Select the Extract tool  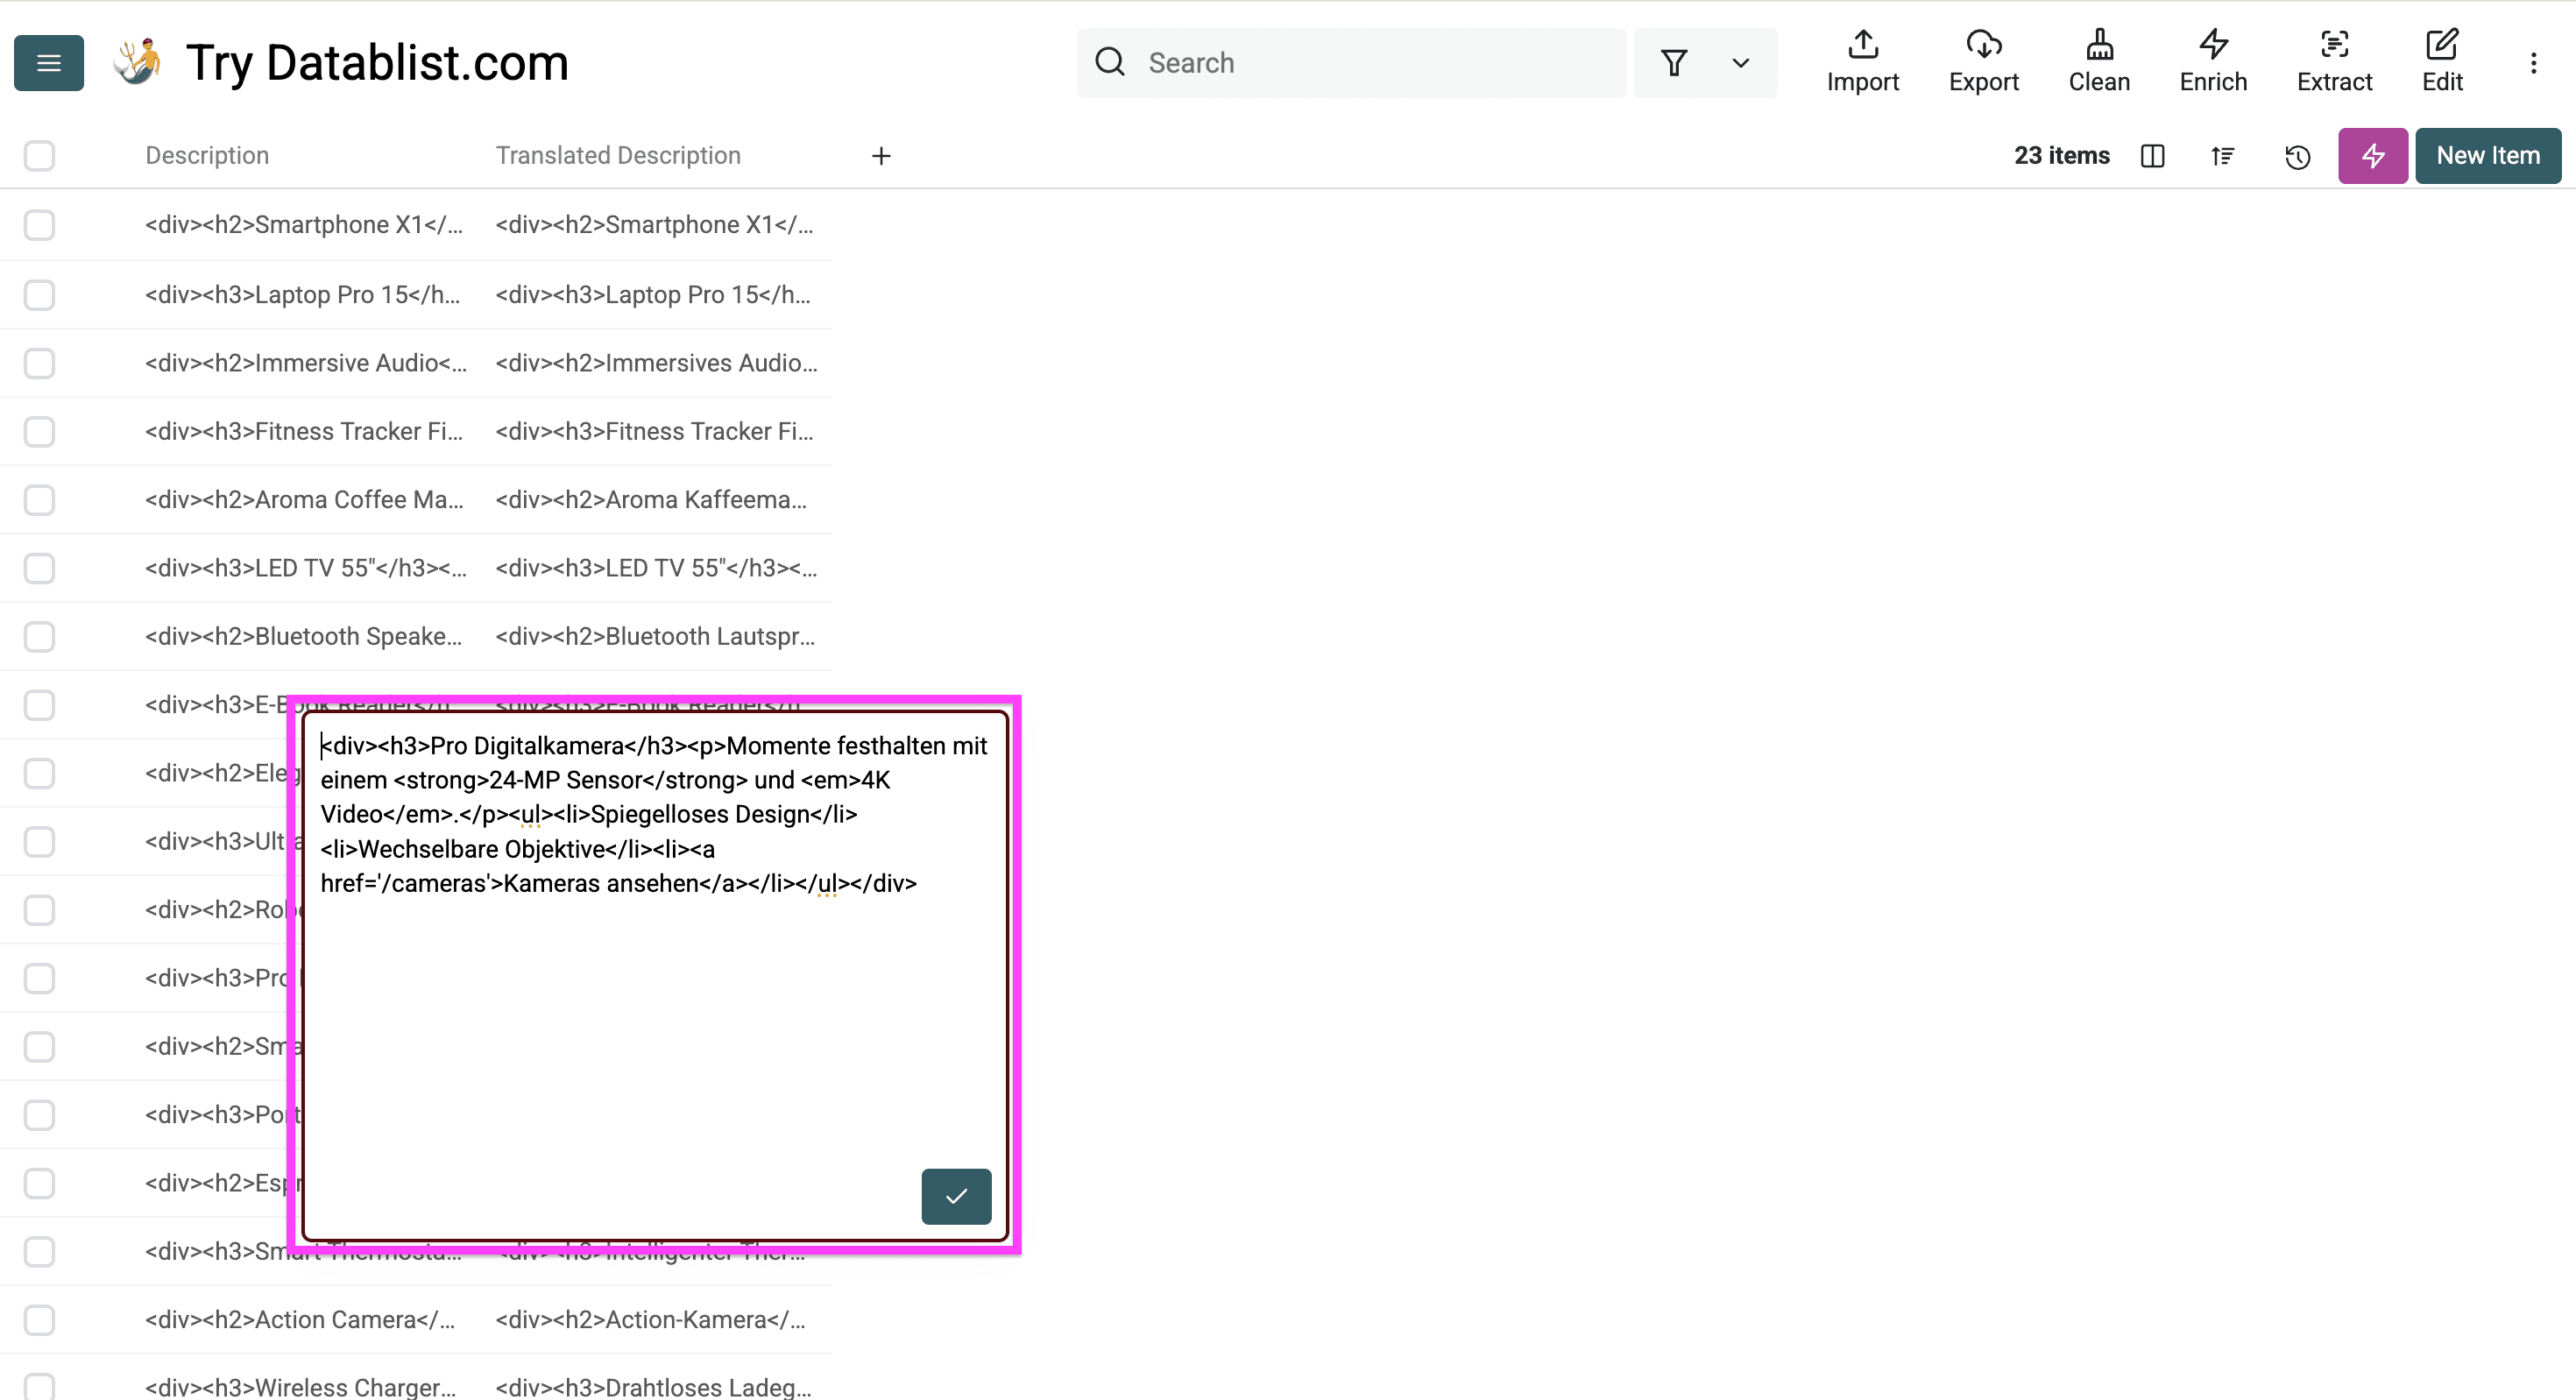[2335, 62]
